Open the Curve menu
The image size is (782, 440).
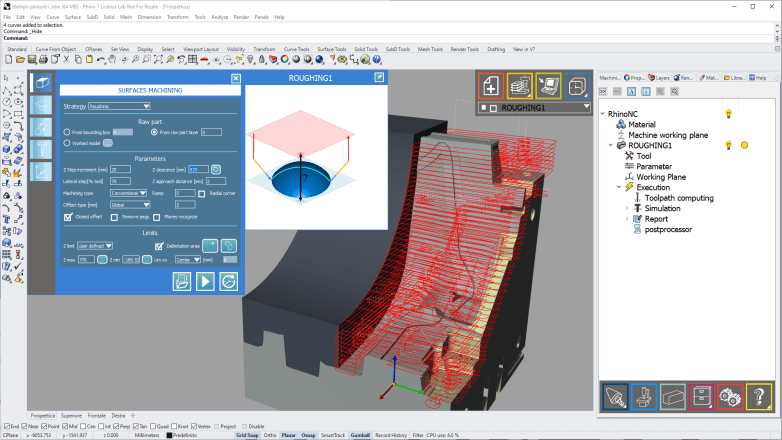[52, 17]
